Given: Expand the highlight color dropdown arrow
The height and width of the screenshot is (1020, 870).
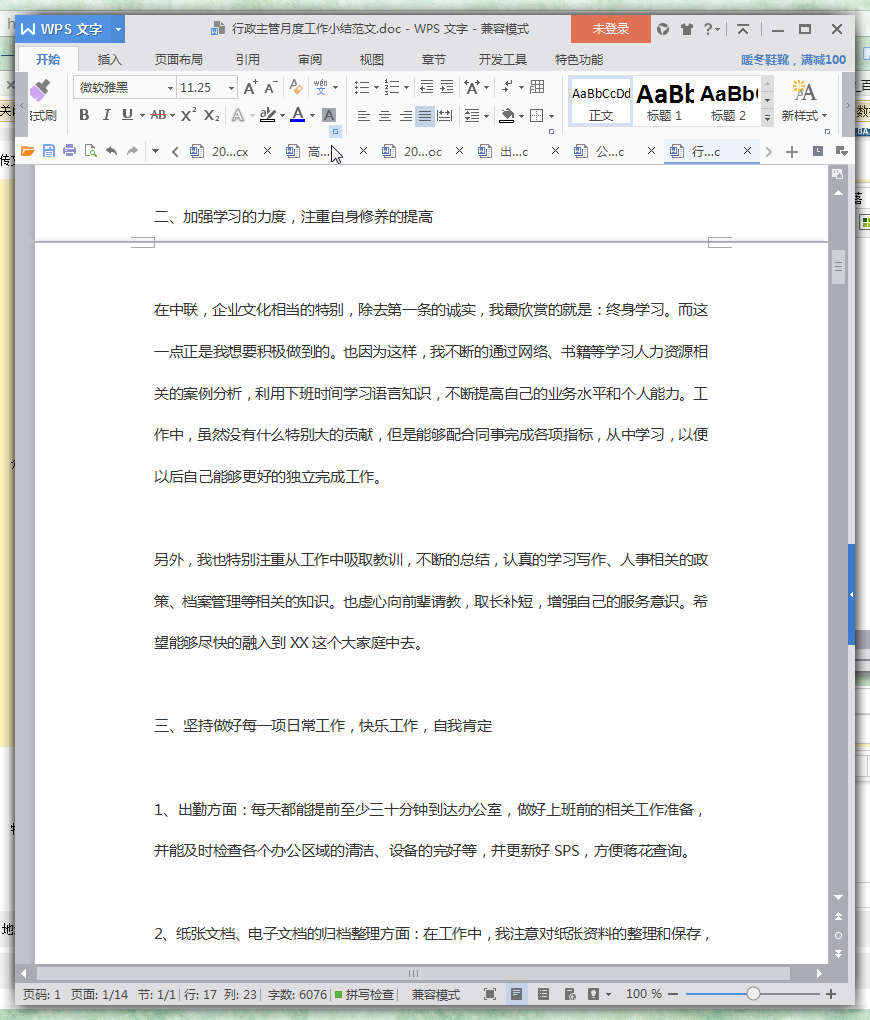Looking at the screenshot, I should (x=282, y=116).
